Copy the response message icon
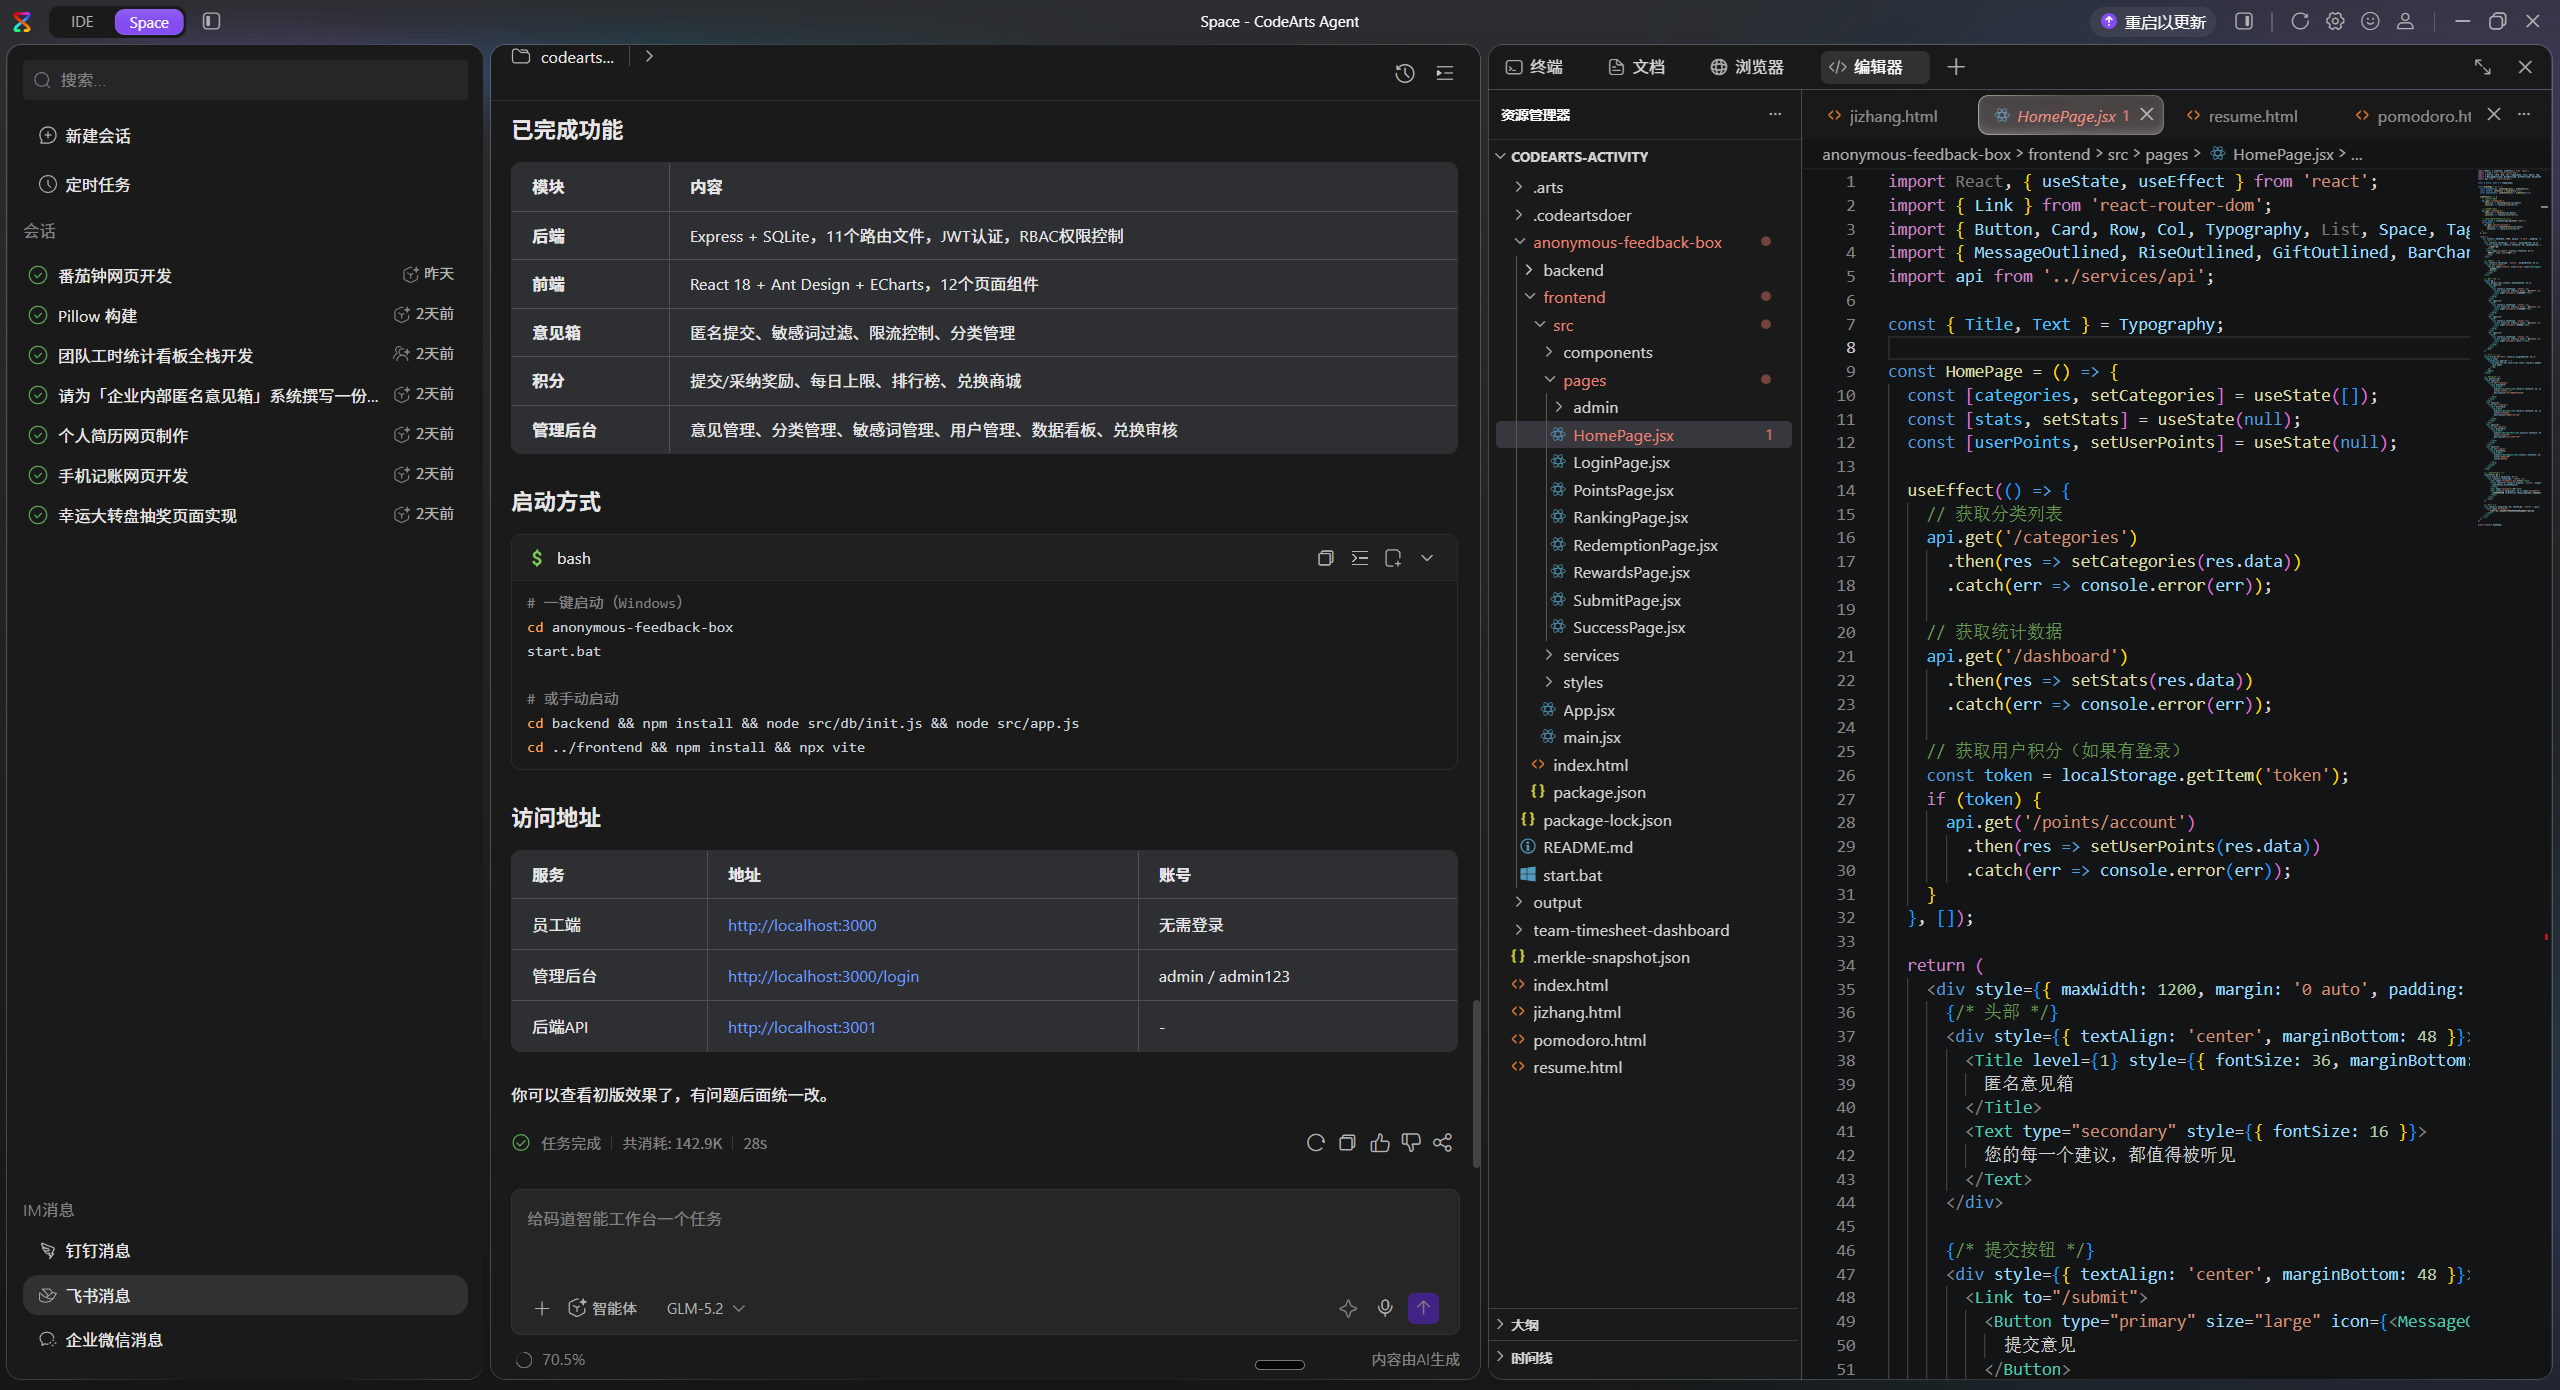Image resolution: width=2560 pixels, height=1390 pixels. (1347, 1143)
